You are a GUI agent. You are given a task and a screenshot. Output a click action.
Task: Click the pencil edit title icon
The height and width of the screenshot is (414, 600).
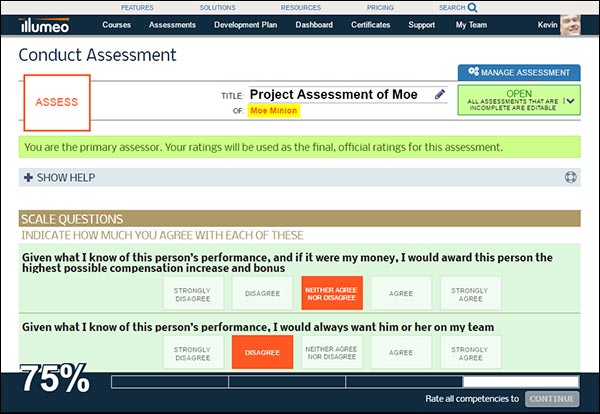(x=440, y=94)
